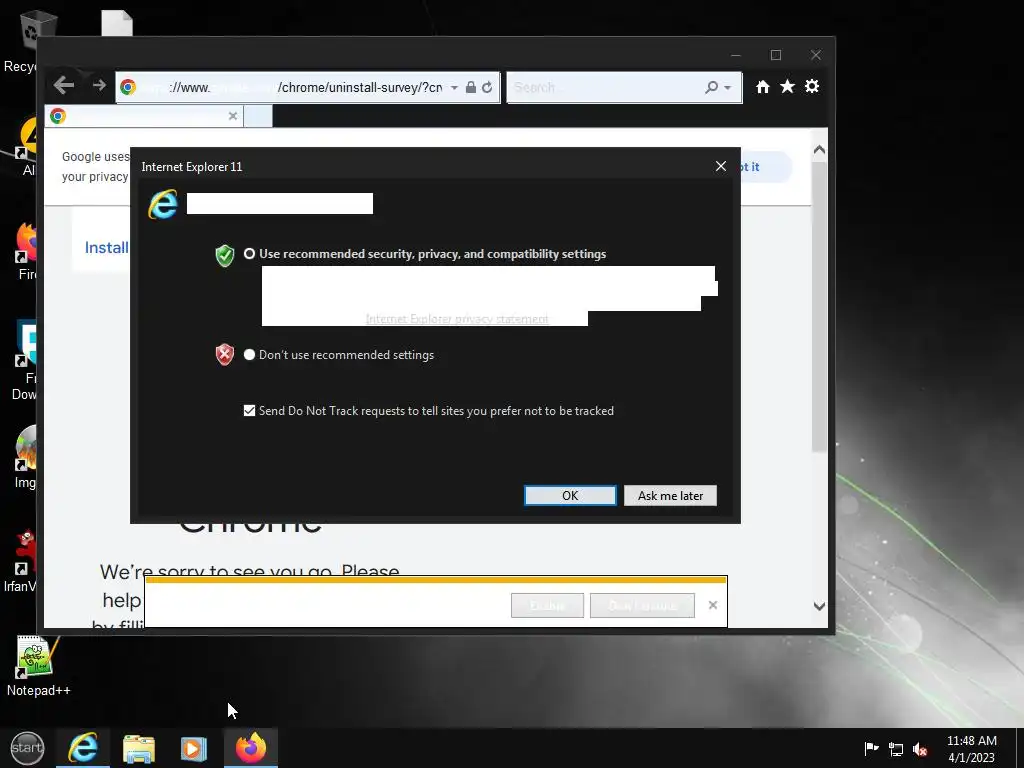Viewport: 1024px width, 768px height.
Task: Click muted volume tray icon
Action: 920,749
